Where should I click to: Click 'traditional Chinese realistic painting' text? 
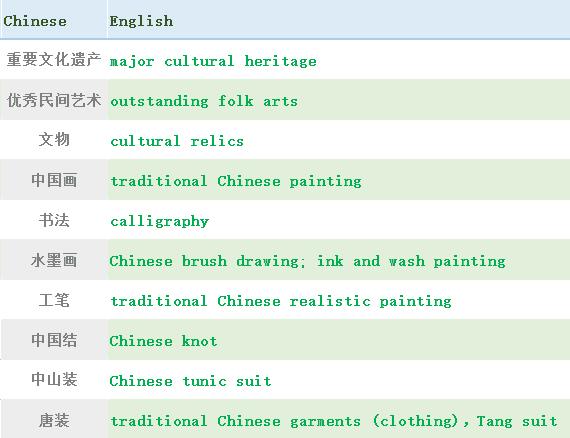click(281, 301)
